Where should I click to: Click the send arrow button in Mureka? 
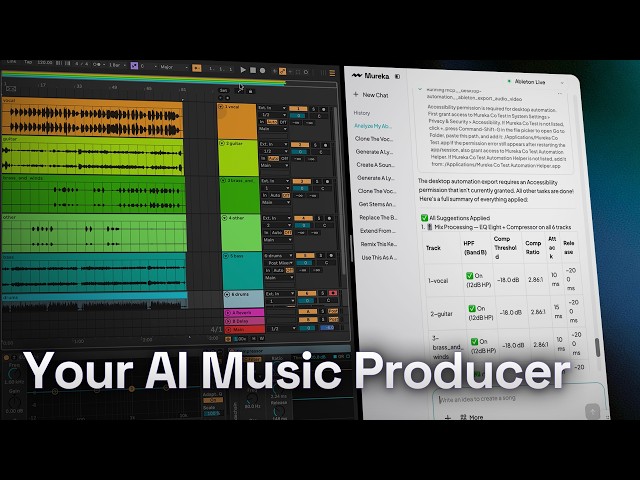point(592,410)
